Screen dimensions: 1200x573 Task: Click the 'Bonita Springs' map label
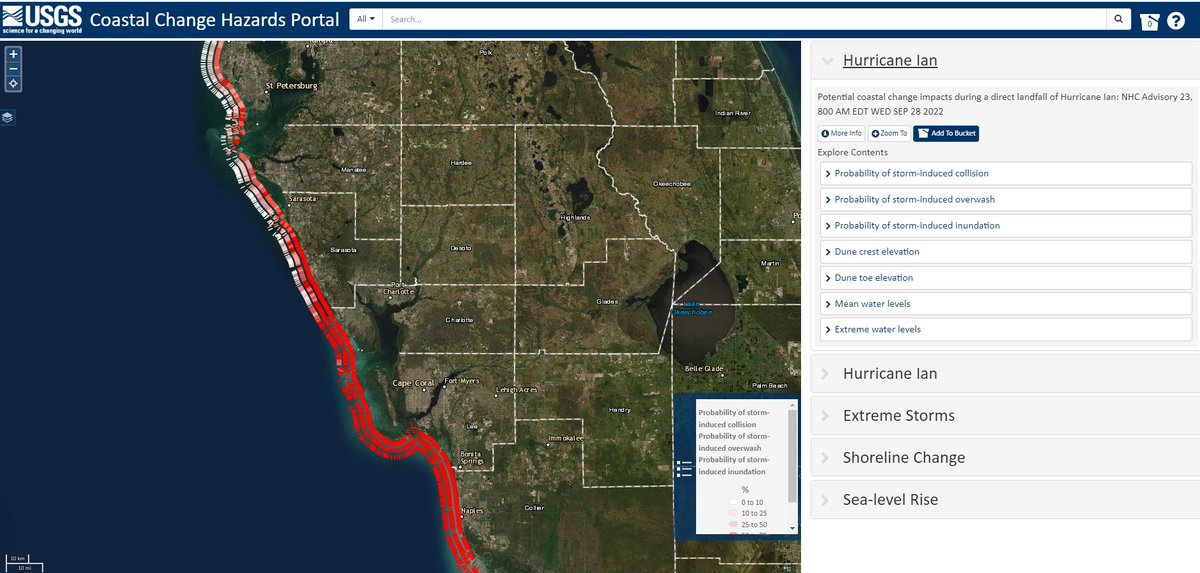[x=471, y=458]
